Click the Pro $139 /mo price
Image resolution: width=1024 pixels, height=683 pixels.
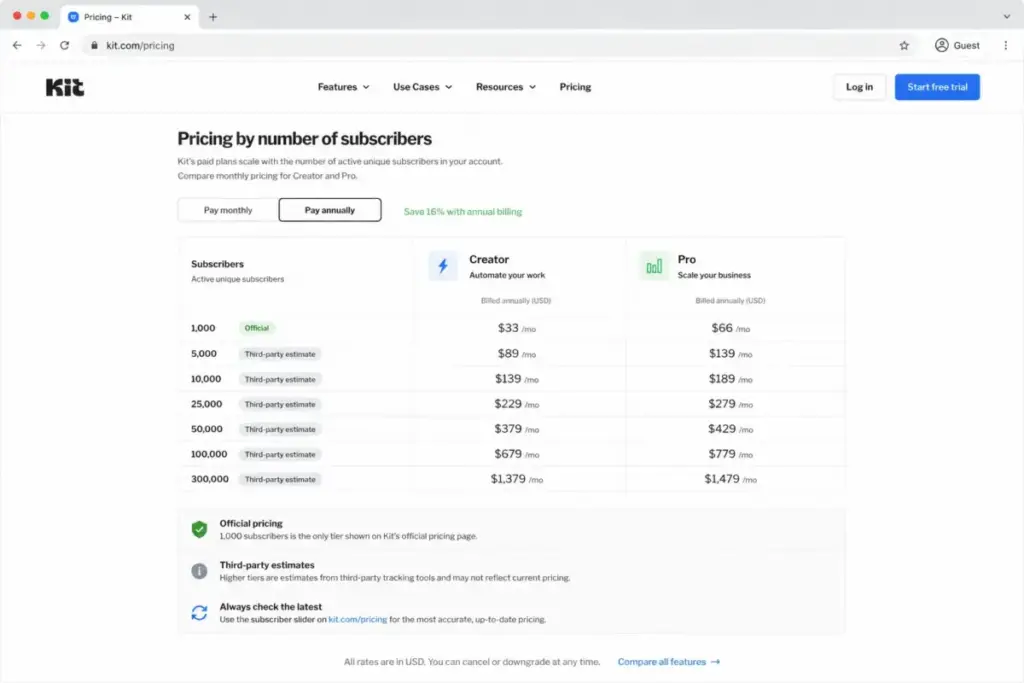click(x=730, y=353)
